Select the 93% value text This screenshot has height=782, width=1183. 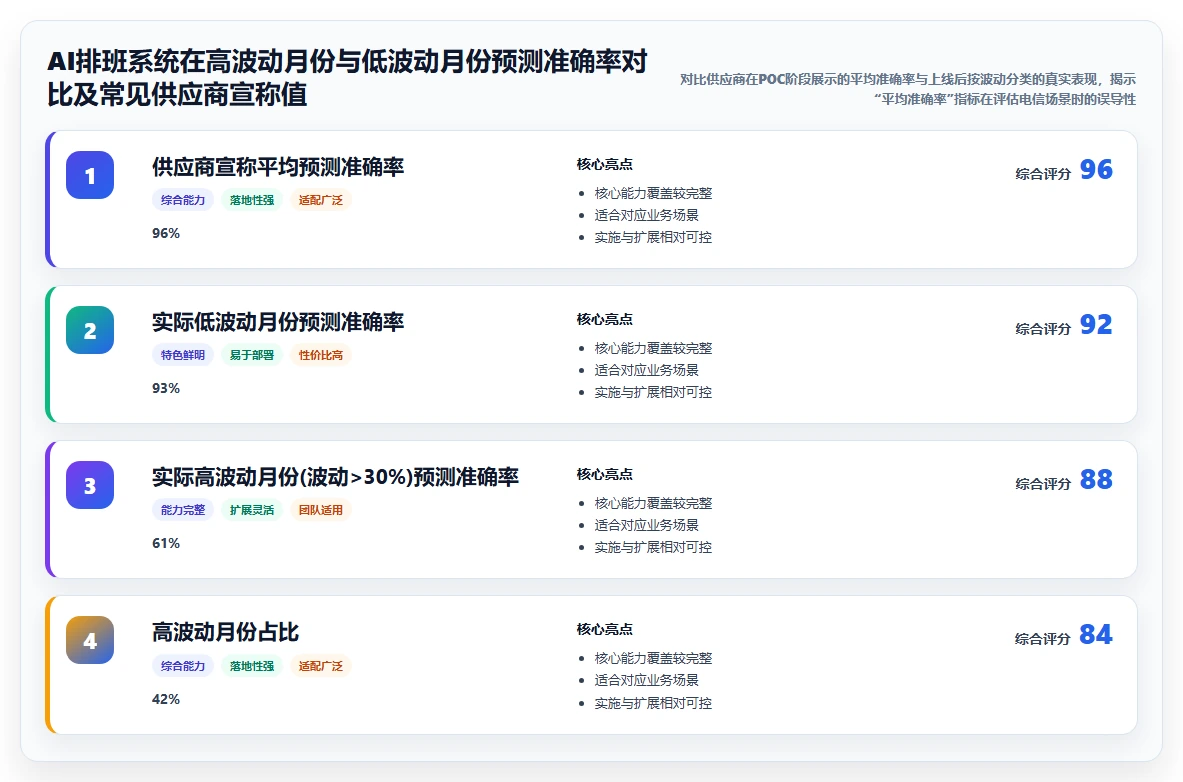pos(166,388)
